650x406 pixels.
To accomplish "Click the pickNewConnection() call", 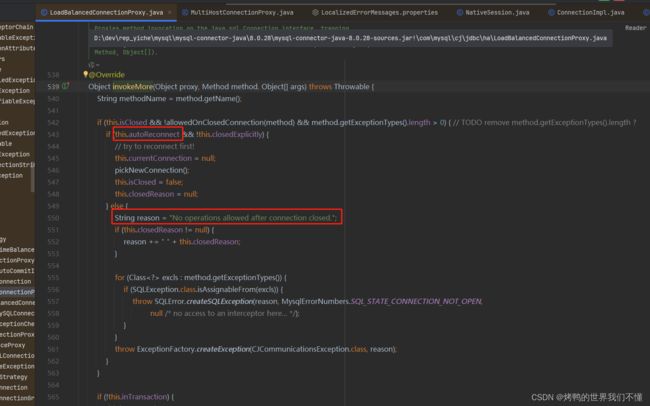I will click(152, 170).
